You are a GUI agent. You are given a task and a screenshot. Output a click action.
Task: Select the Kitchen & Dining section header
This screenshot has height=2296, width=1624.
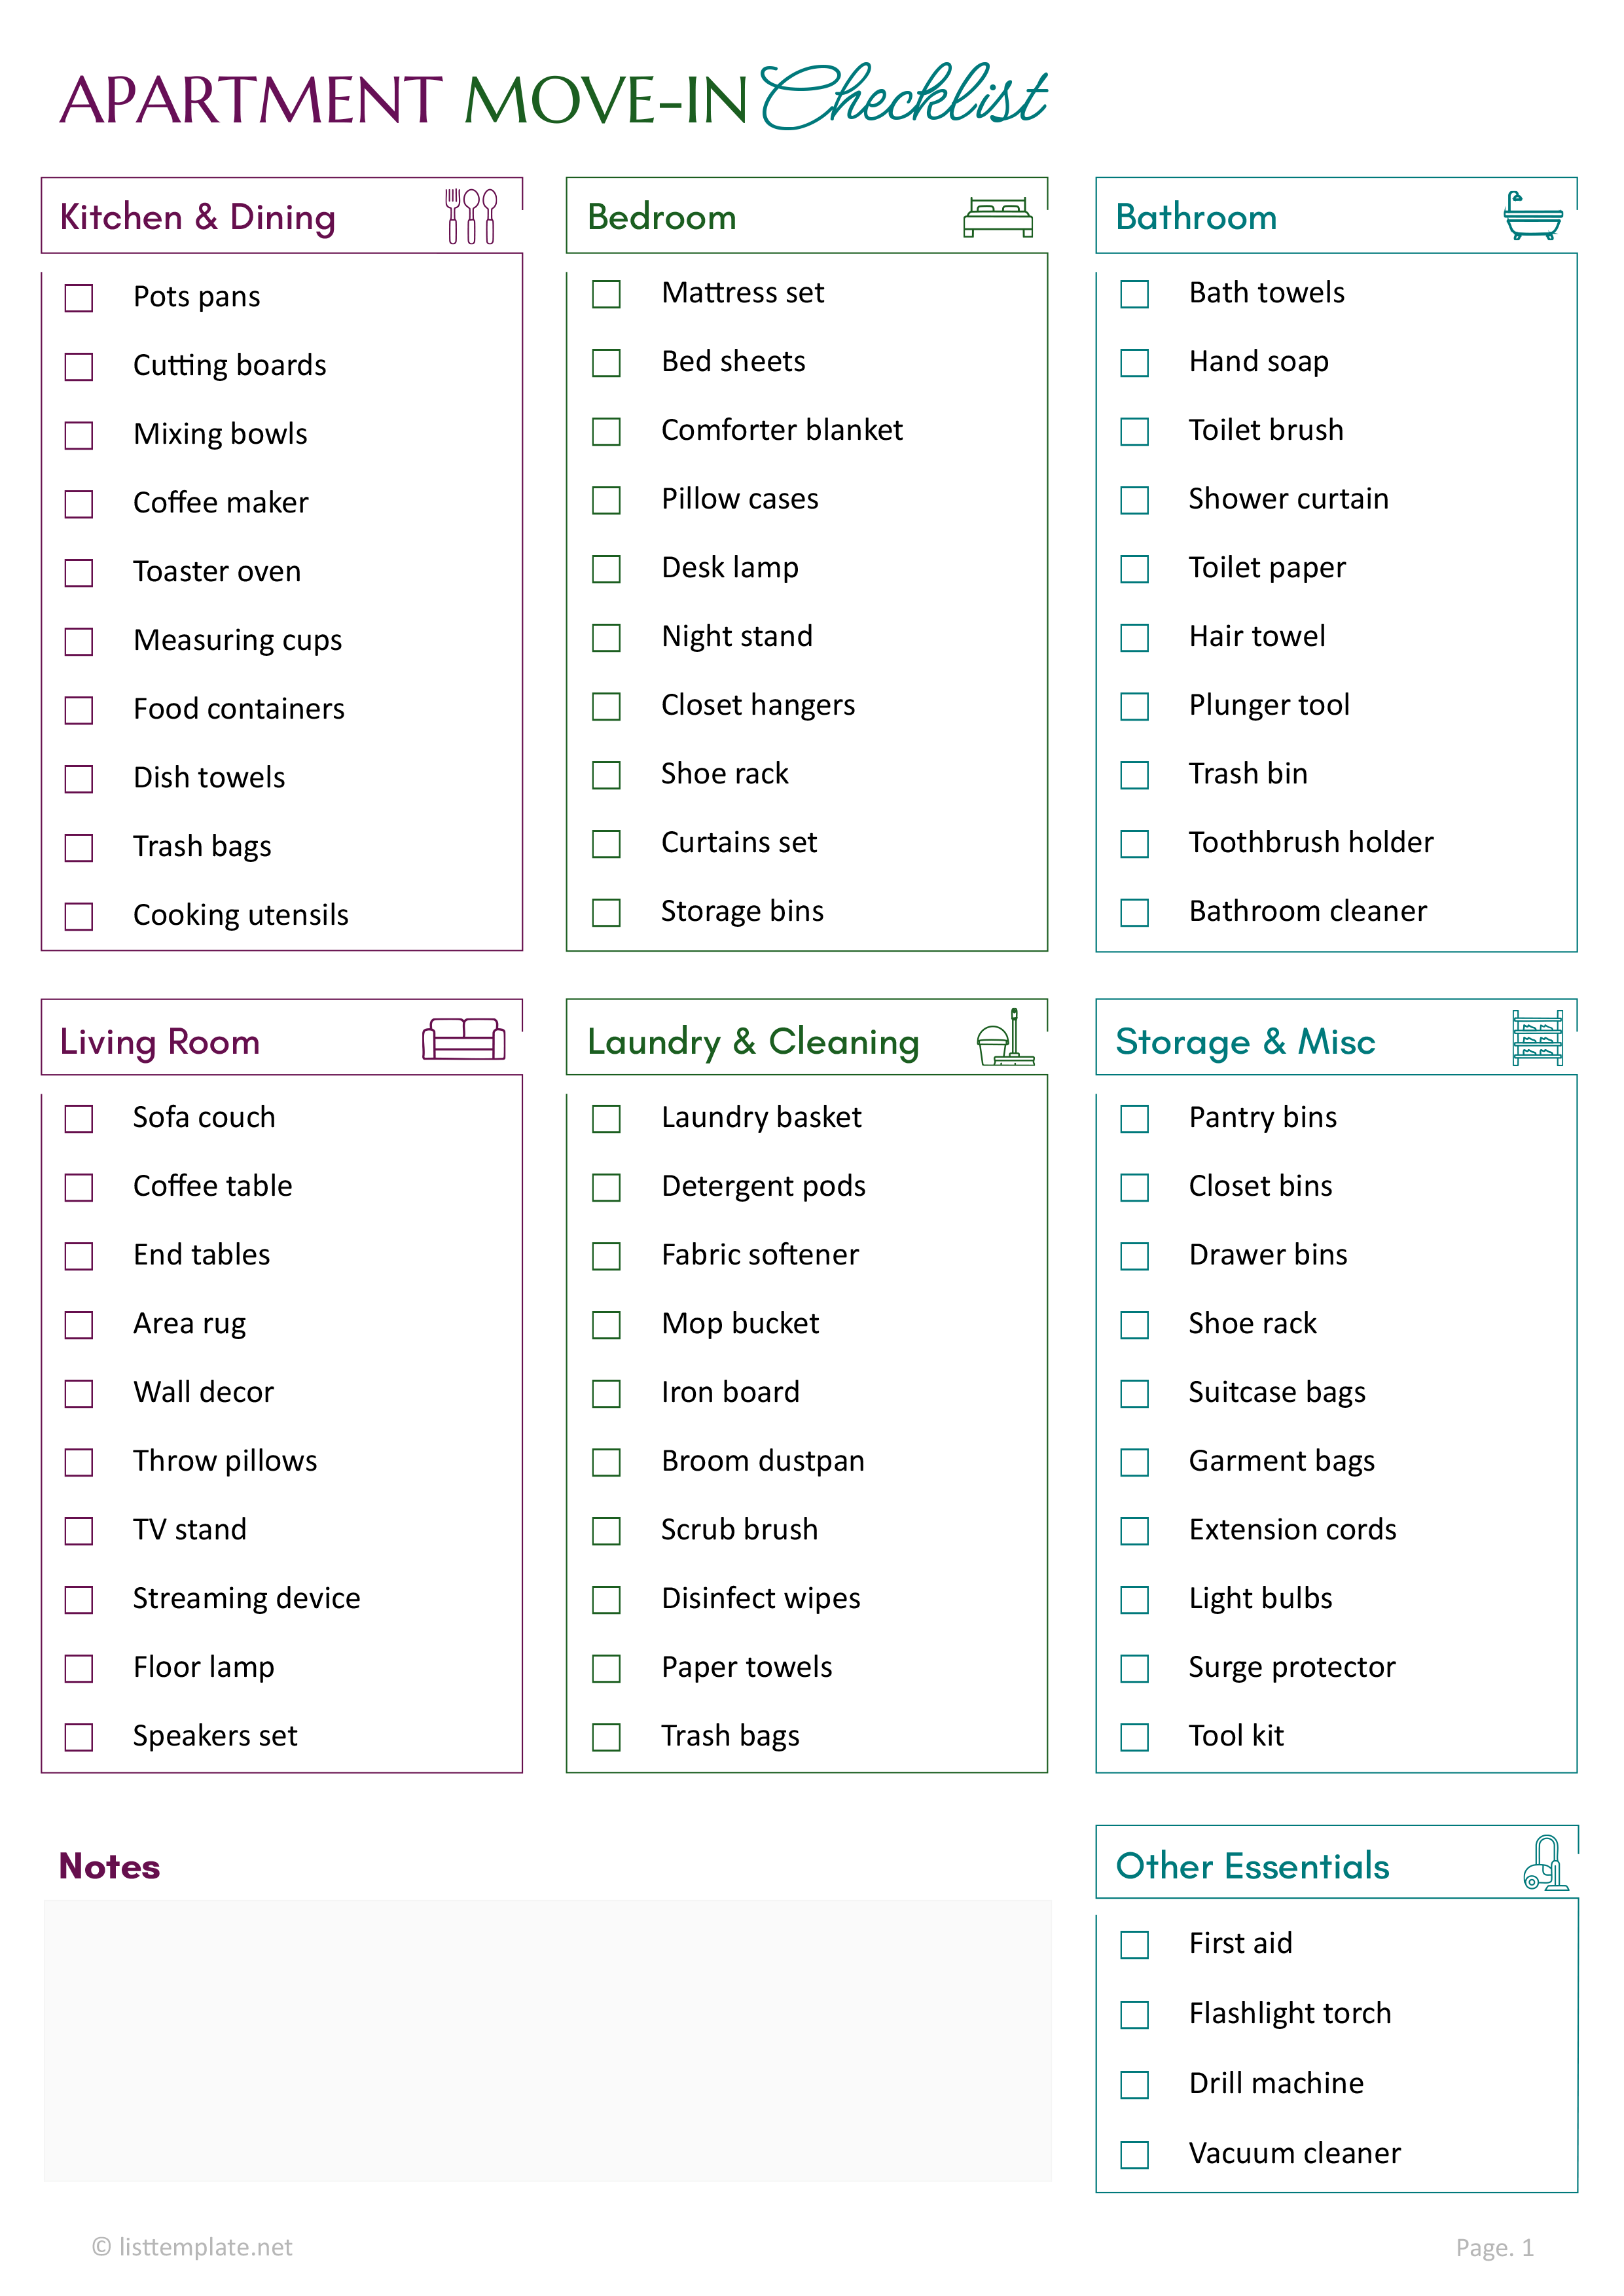198,217
